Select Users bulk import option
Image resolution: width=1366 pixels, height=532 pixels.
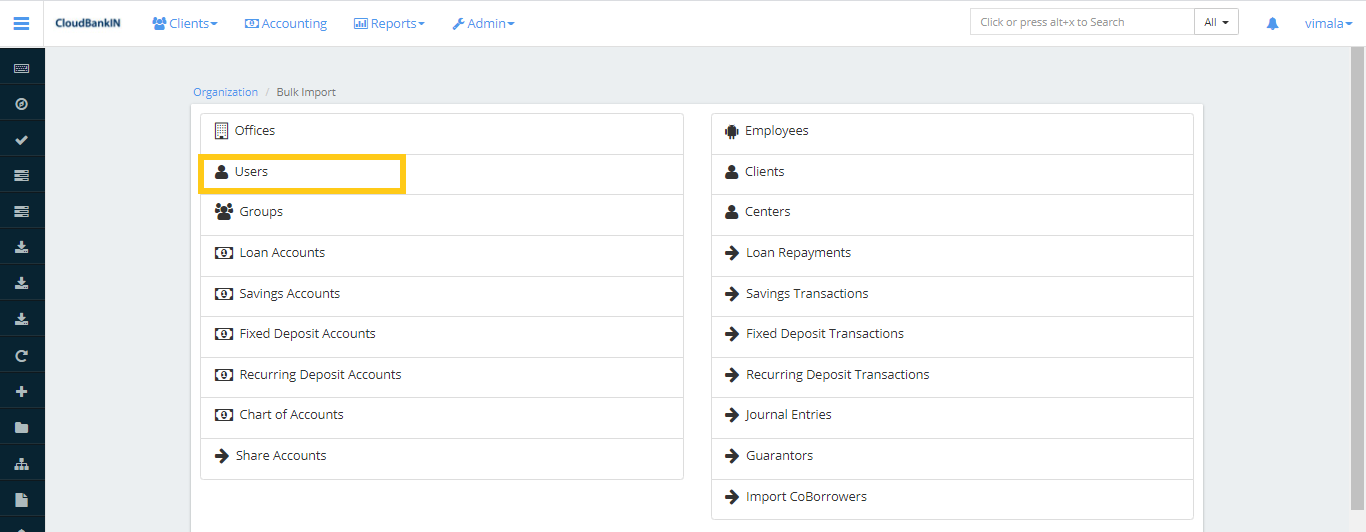tap(251, 172)
